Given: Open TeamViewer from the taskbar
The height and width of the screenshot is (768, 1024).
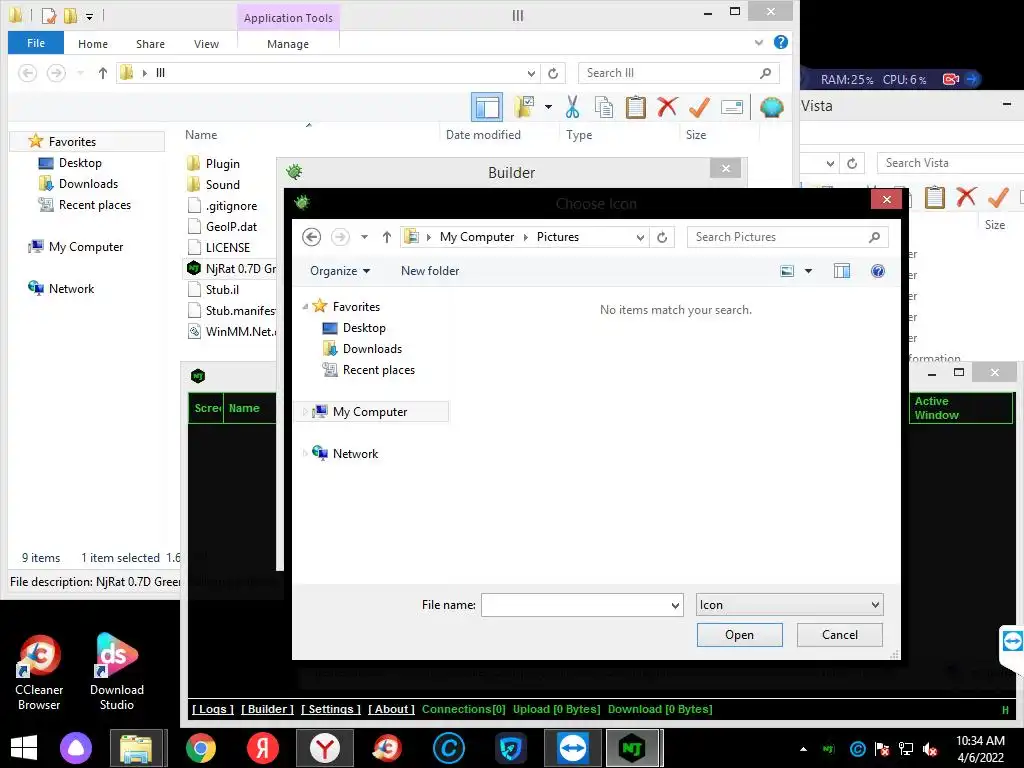Looking at the screenshot, I should (573, 748).
